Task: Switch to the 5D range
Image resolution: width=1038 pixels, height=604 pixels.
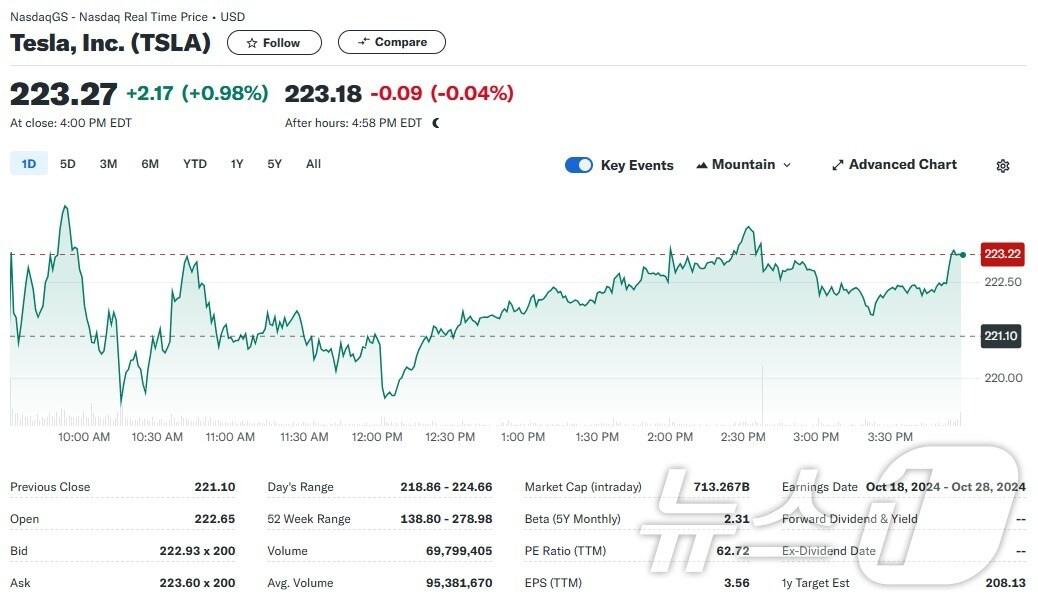Action: 67,164
